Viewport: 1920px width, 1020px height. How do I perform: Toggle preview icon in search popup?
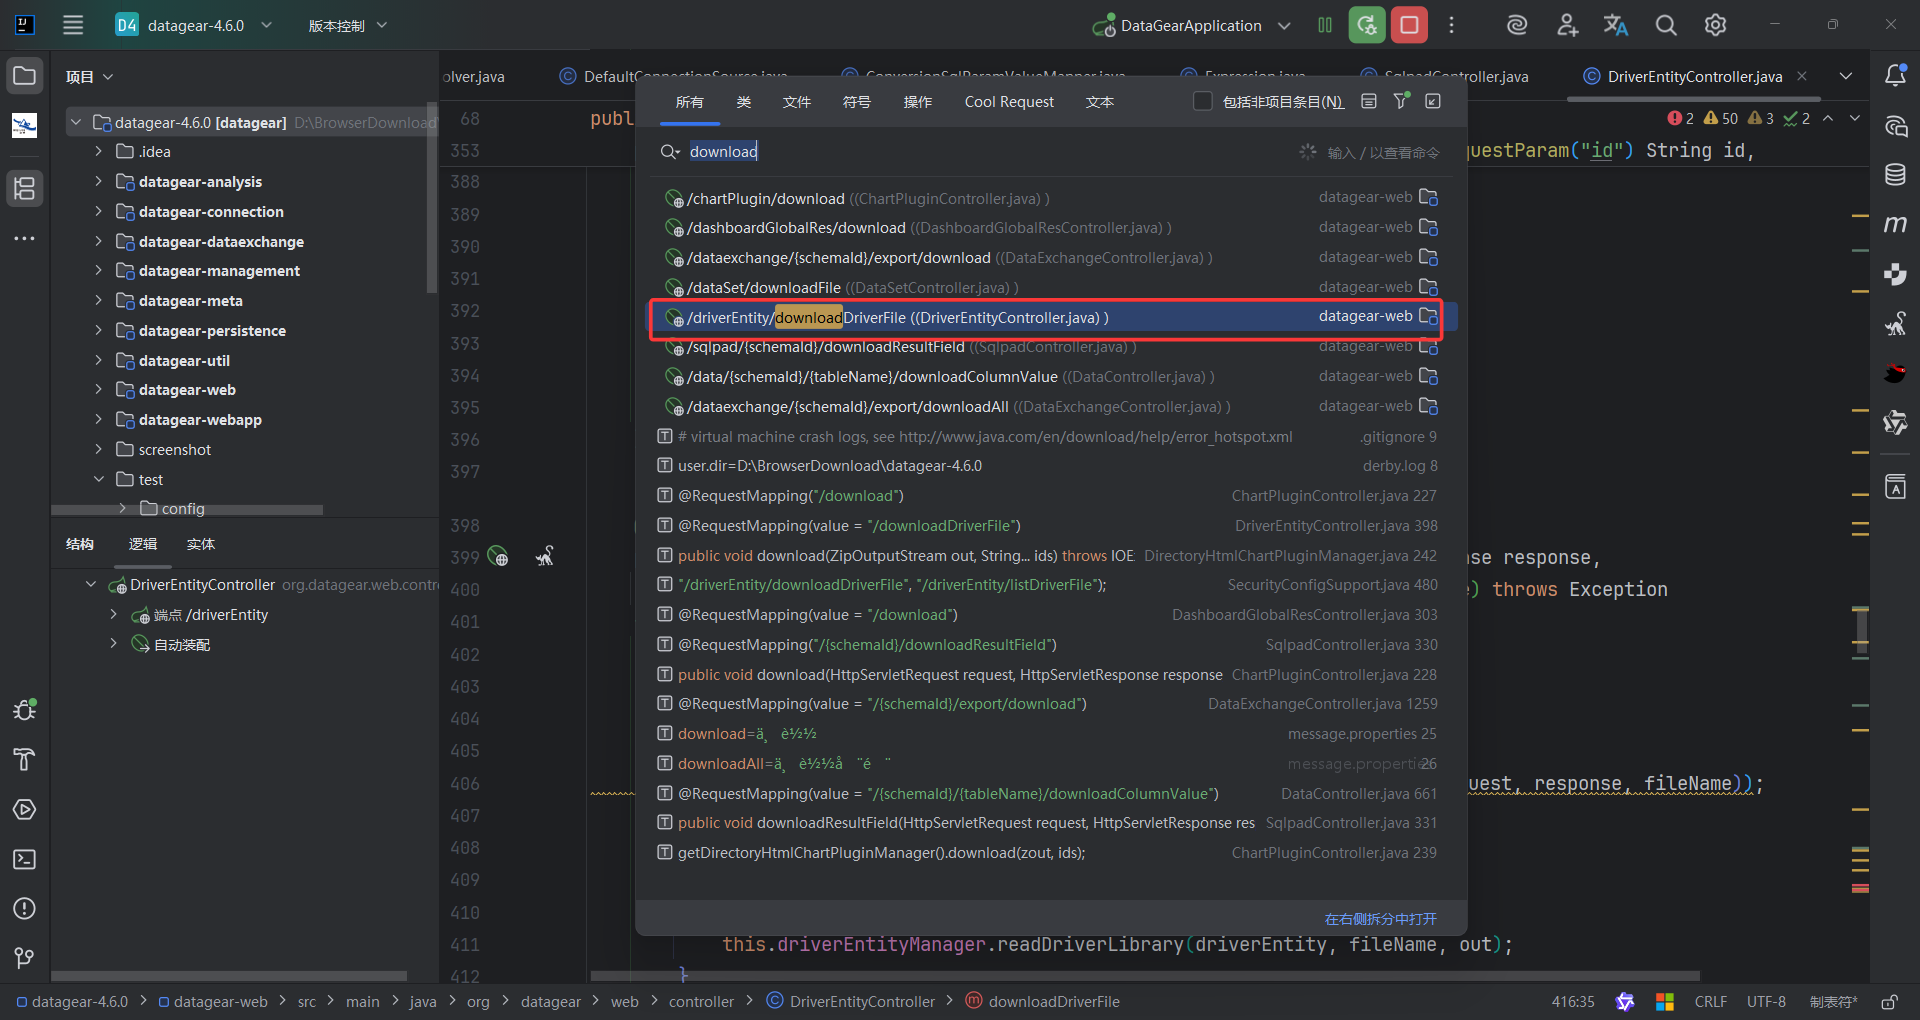pos(1369,101)
